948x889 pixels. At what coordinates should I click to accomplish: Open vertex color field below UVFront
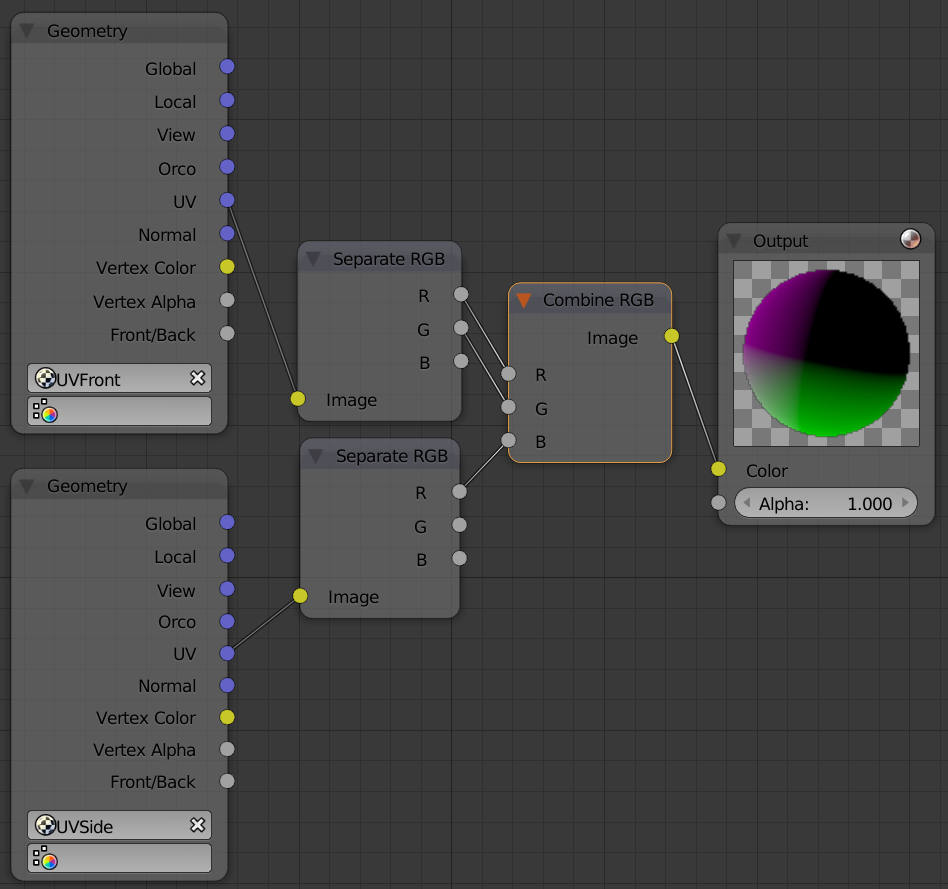point(119,411)
